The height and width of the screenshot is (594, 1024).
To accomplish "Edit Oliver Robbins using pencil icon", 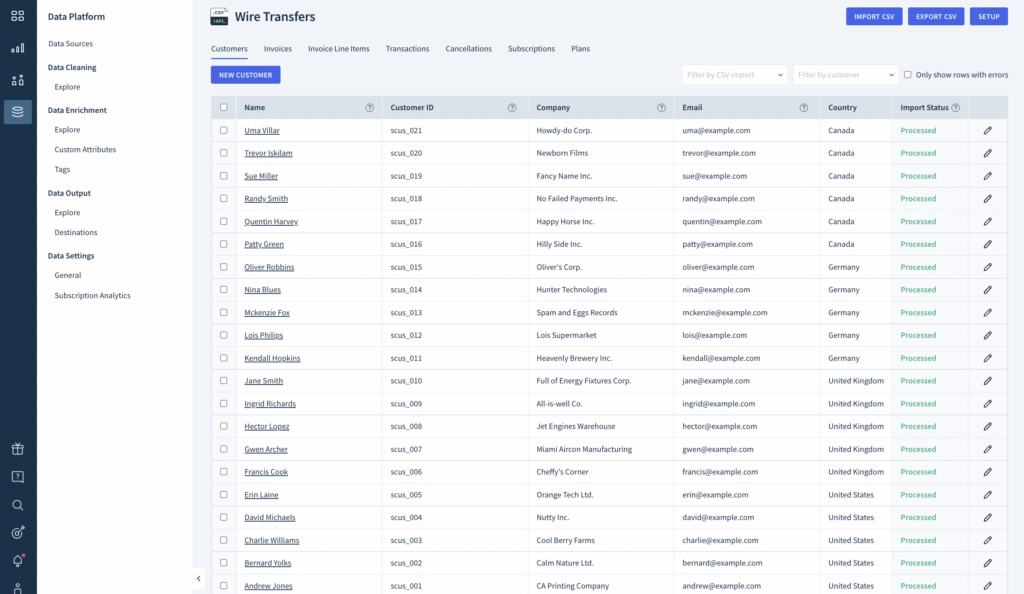I will click(x=987, y=267).
